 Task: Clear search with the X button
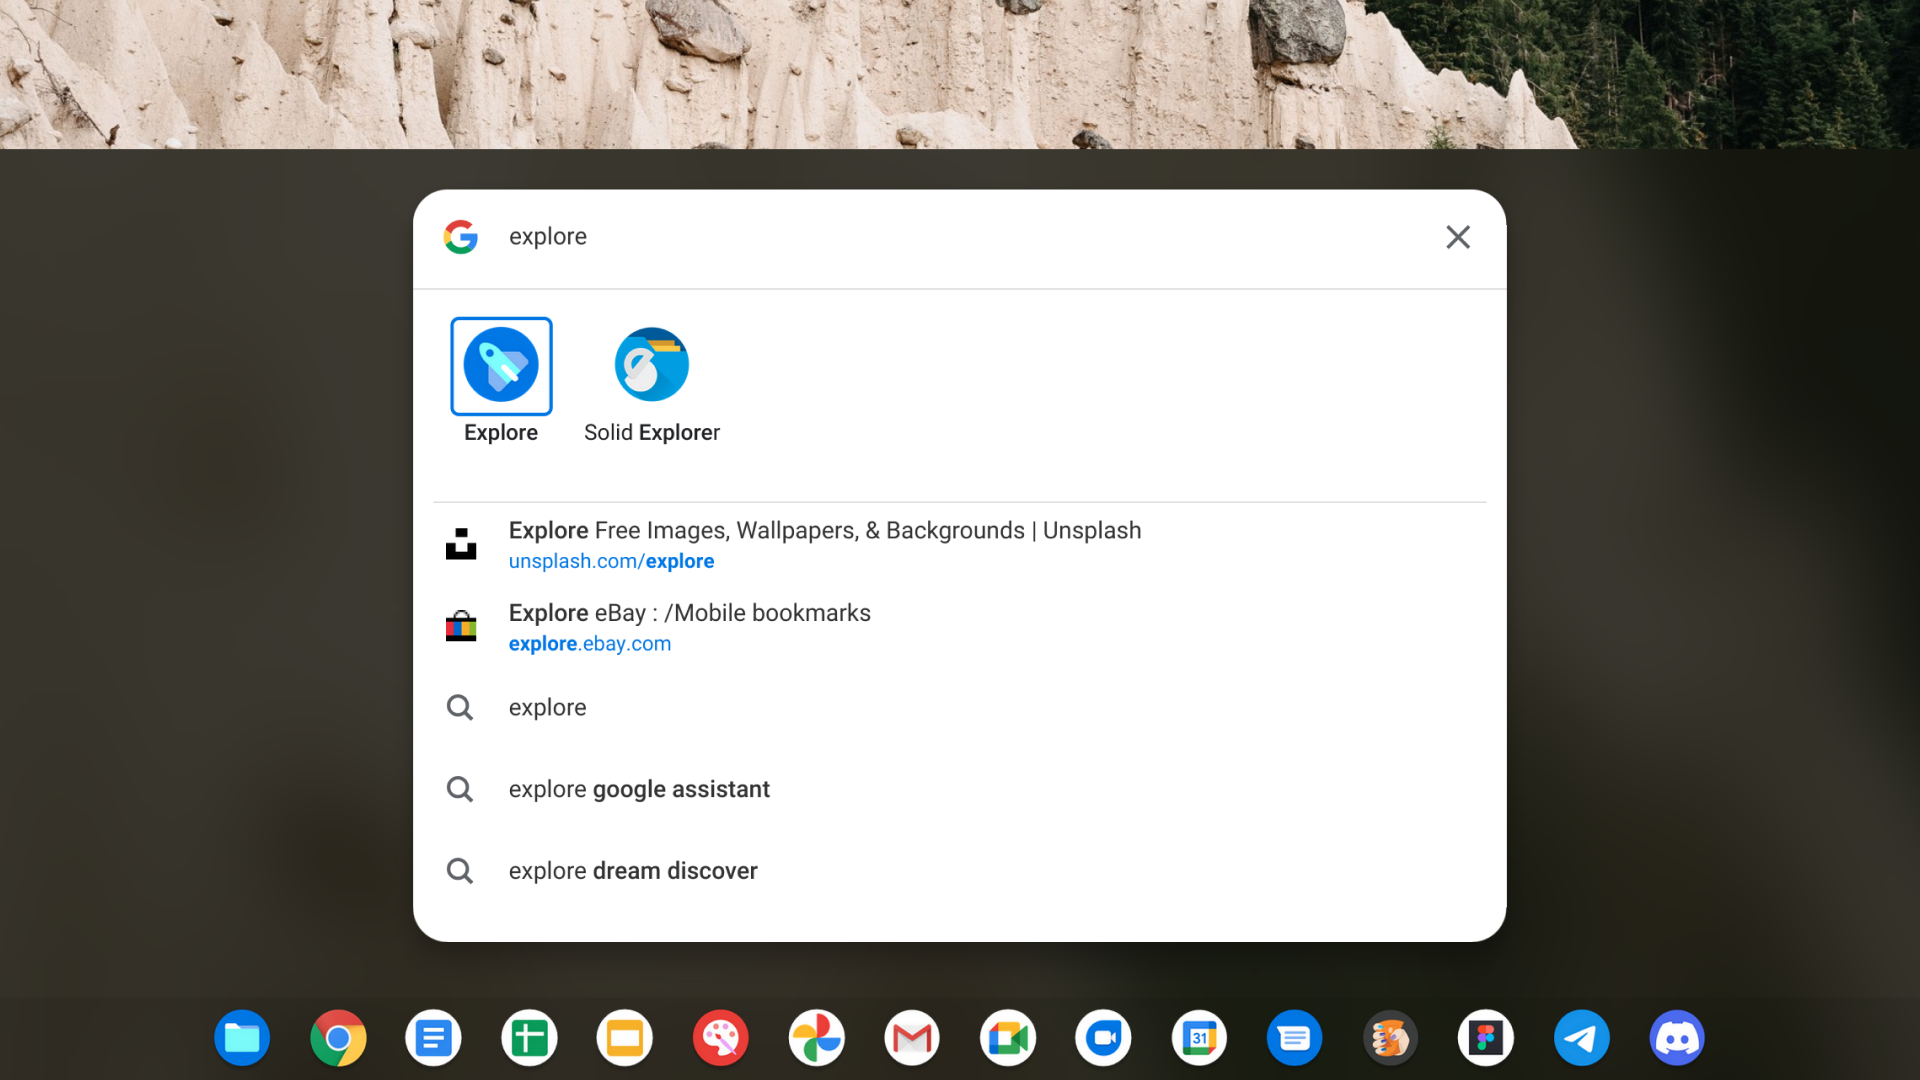pos(1457,237)
